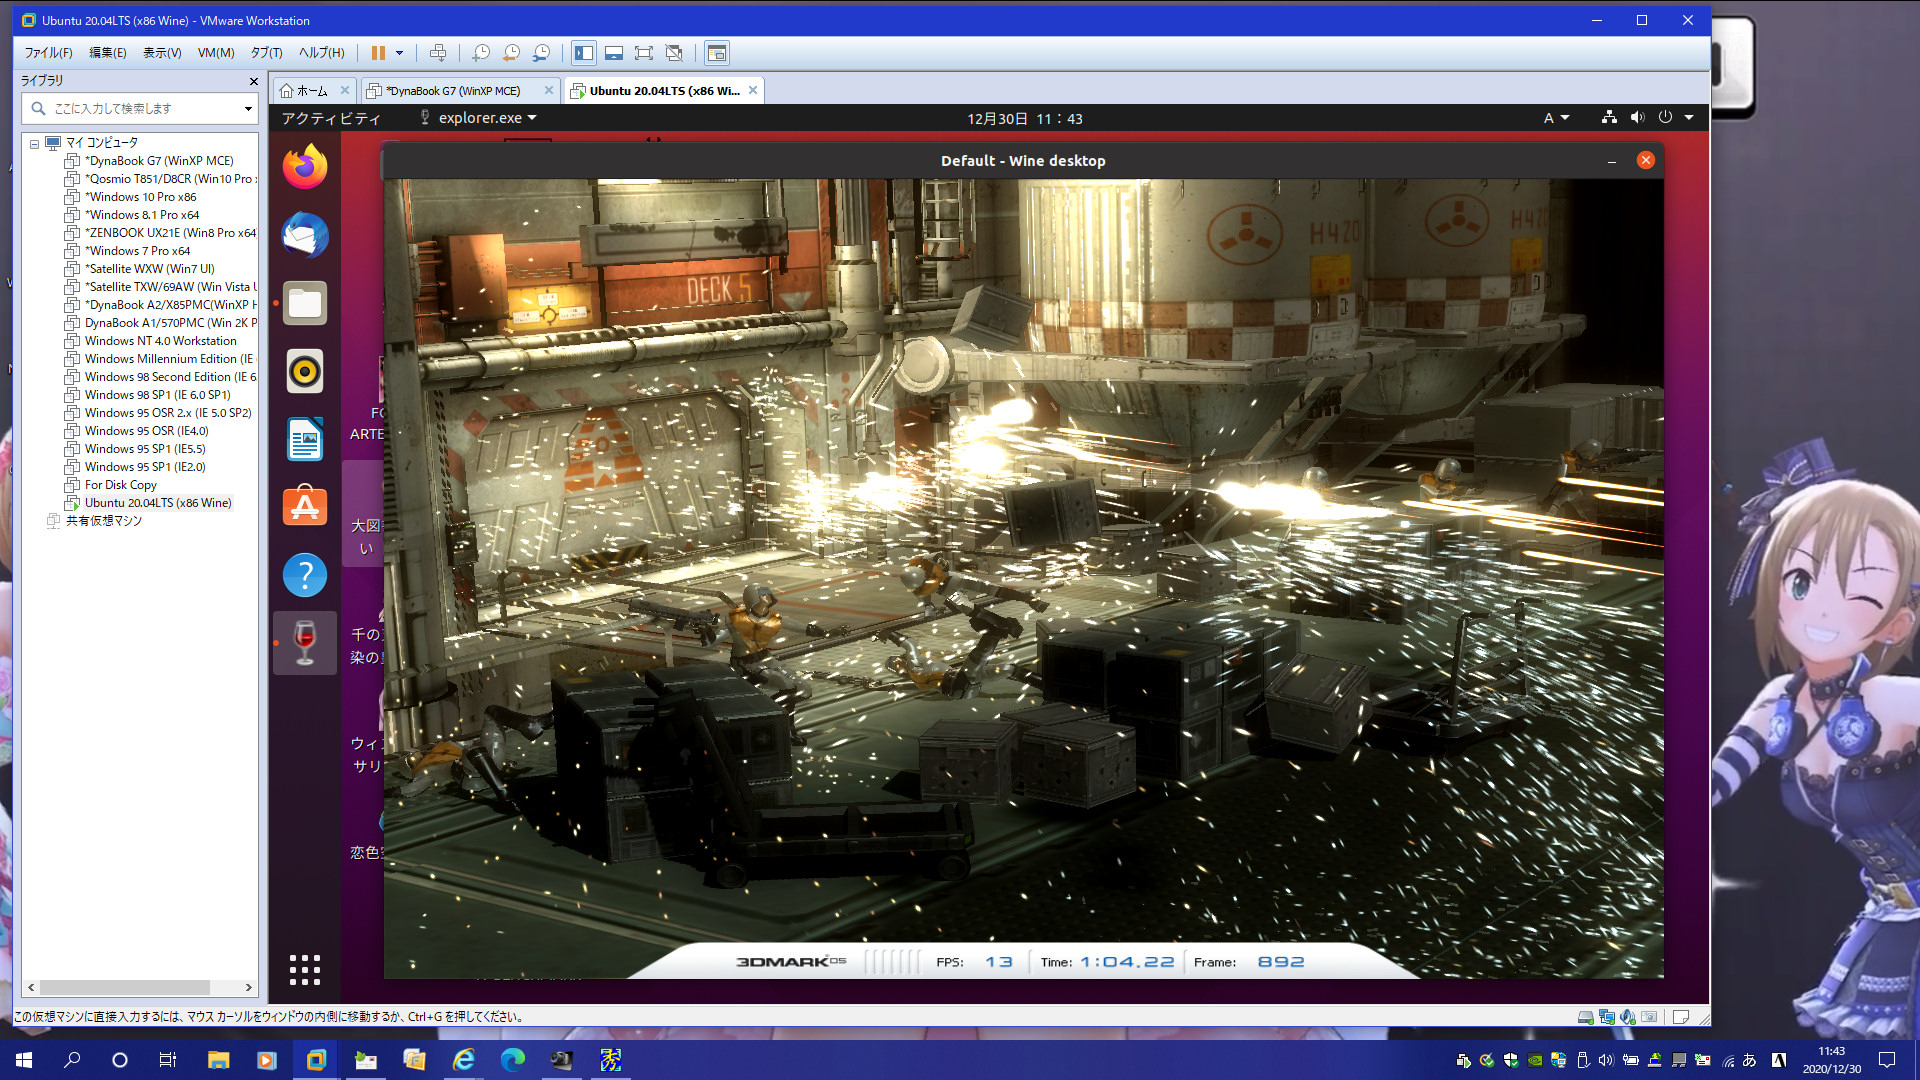
Task: Open the snapshot manager
Action: point(541,53)
